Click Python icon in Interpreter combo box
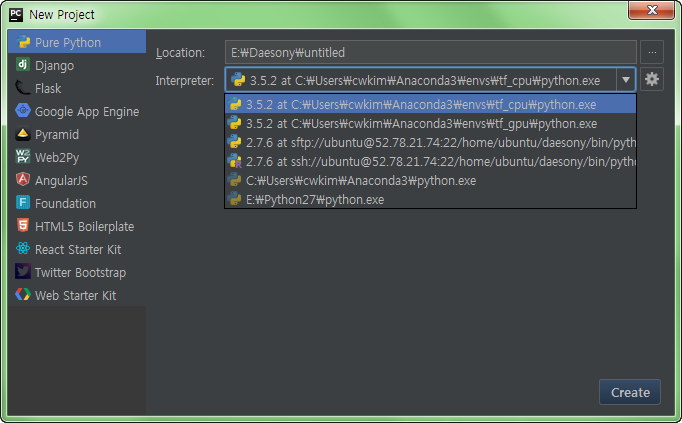 point(238,80)
